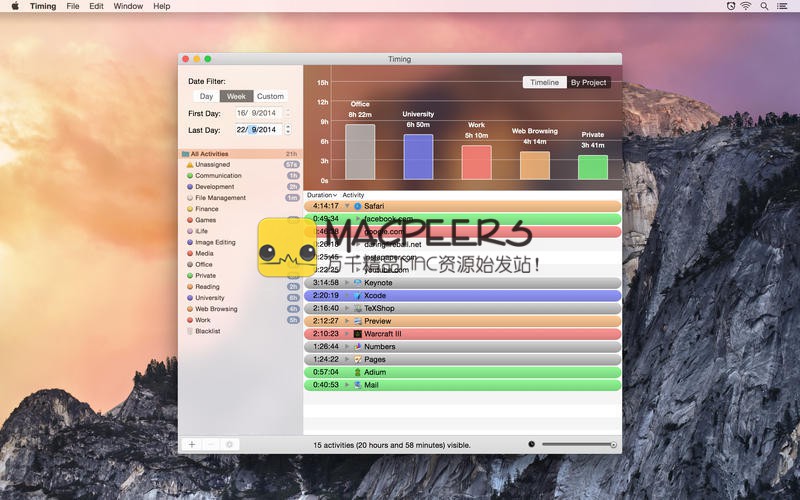Open Time Machine menu bar icon
800x500 pixels.
point(731,6)
